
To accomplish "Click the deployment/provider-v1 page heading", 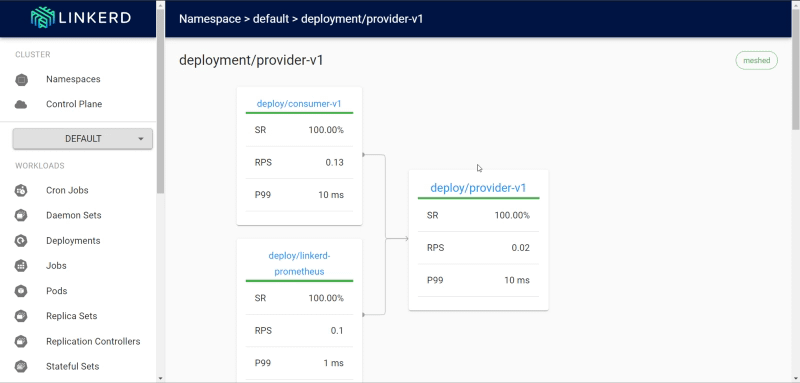I will click(x=251, y=60).
